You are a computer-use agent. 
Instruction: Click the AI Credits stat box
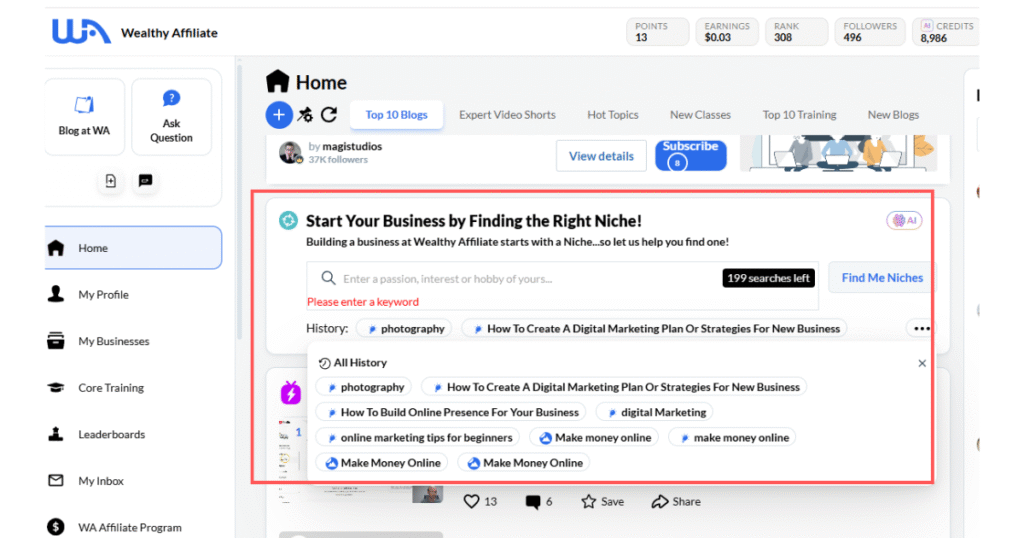pyautogui.click(x=946, y=31)
